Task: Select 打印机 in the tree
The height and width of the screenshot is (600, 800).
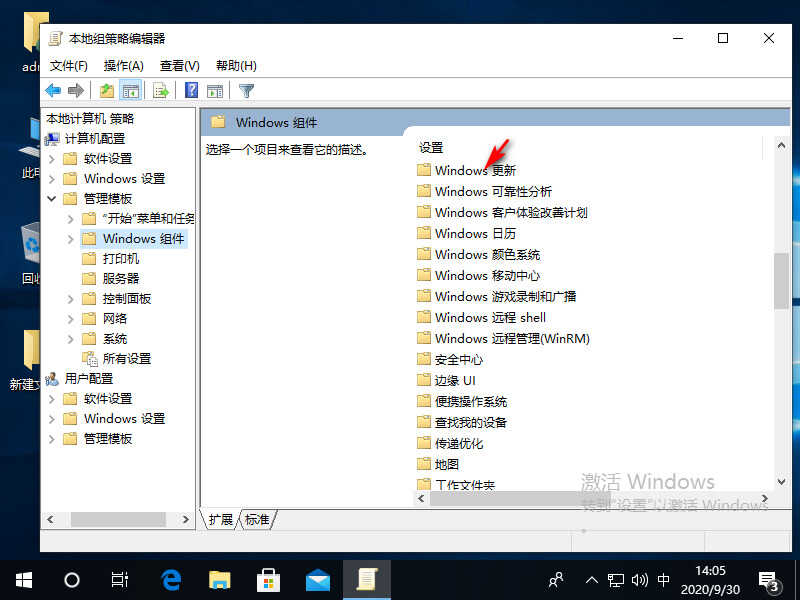Action: (111, 259)
